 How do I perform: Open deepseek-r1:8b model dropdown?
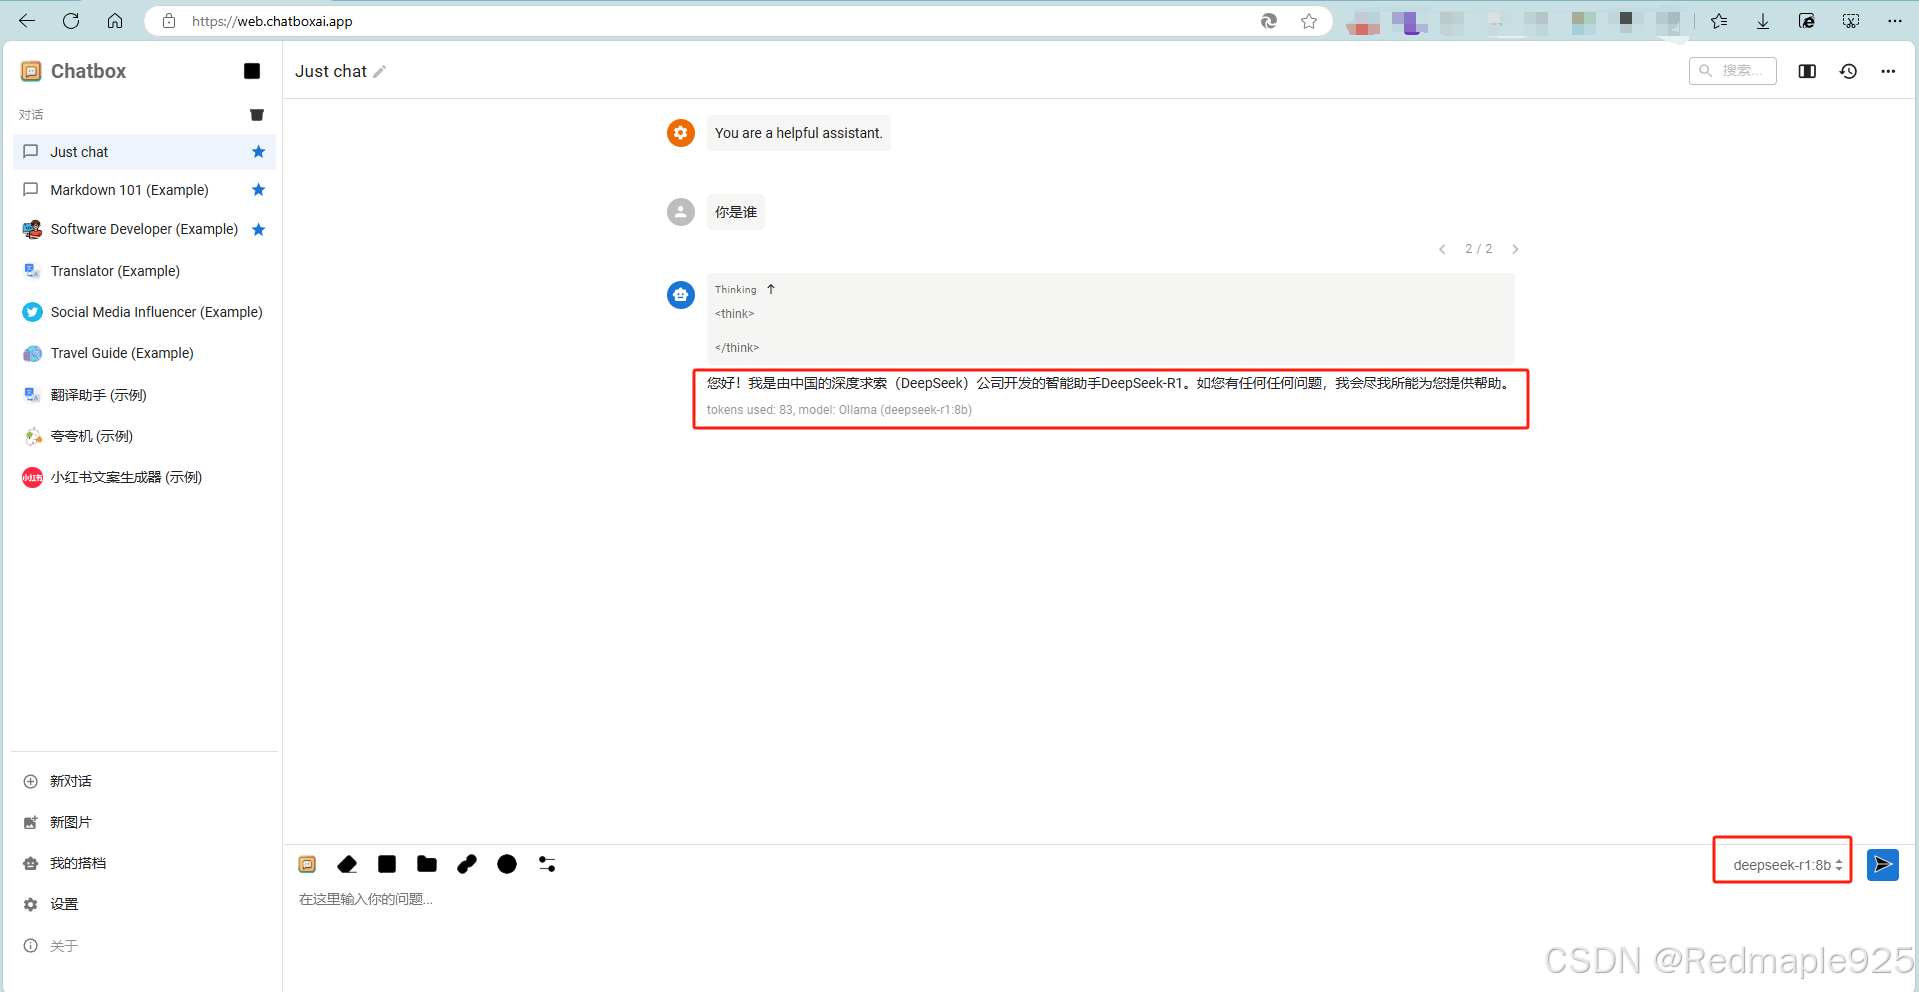1786,865
